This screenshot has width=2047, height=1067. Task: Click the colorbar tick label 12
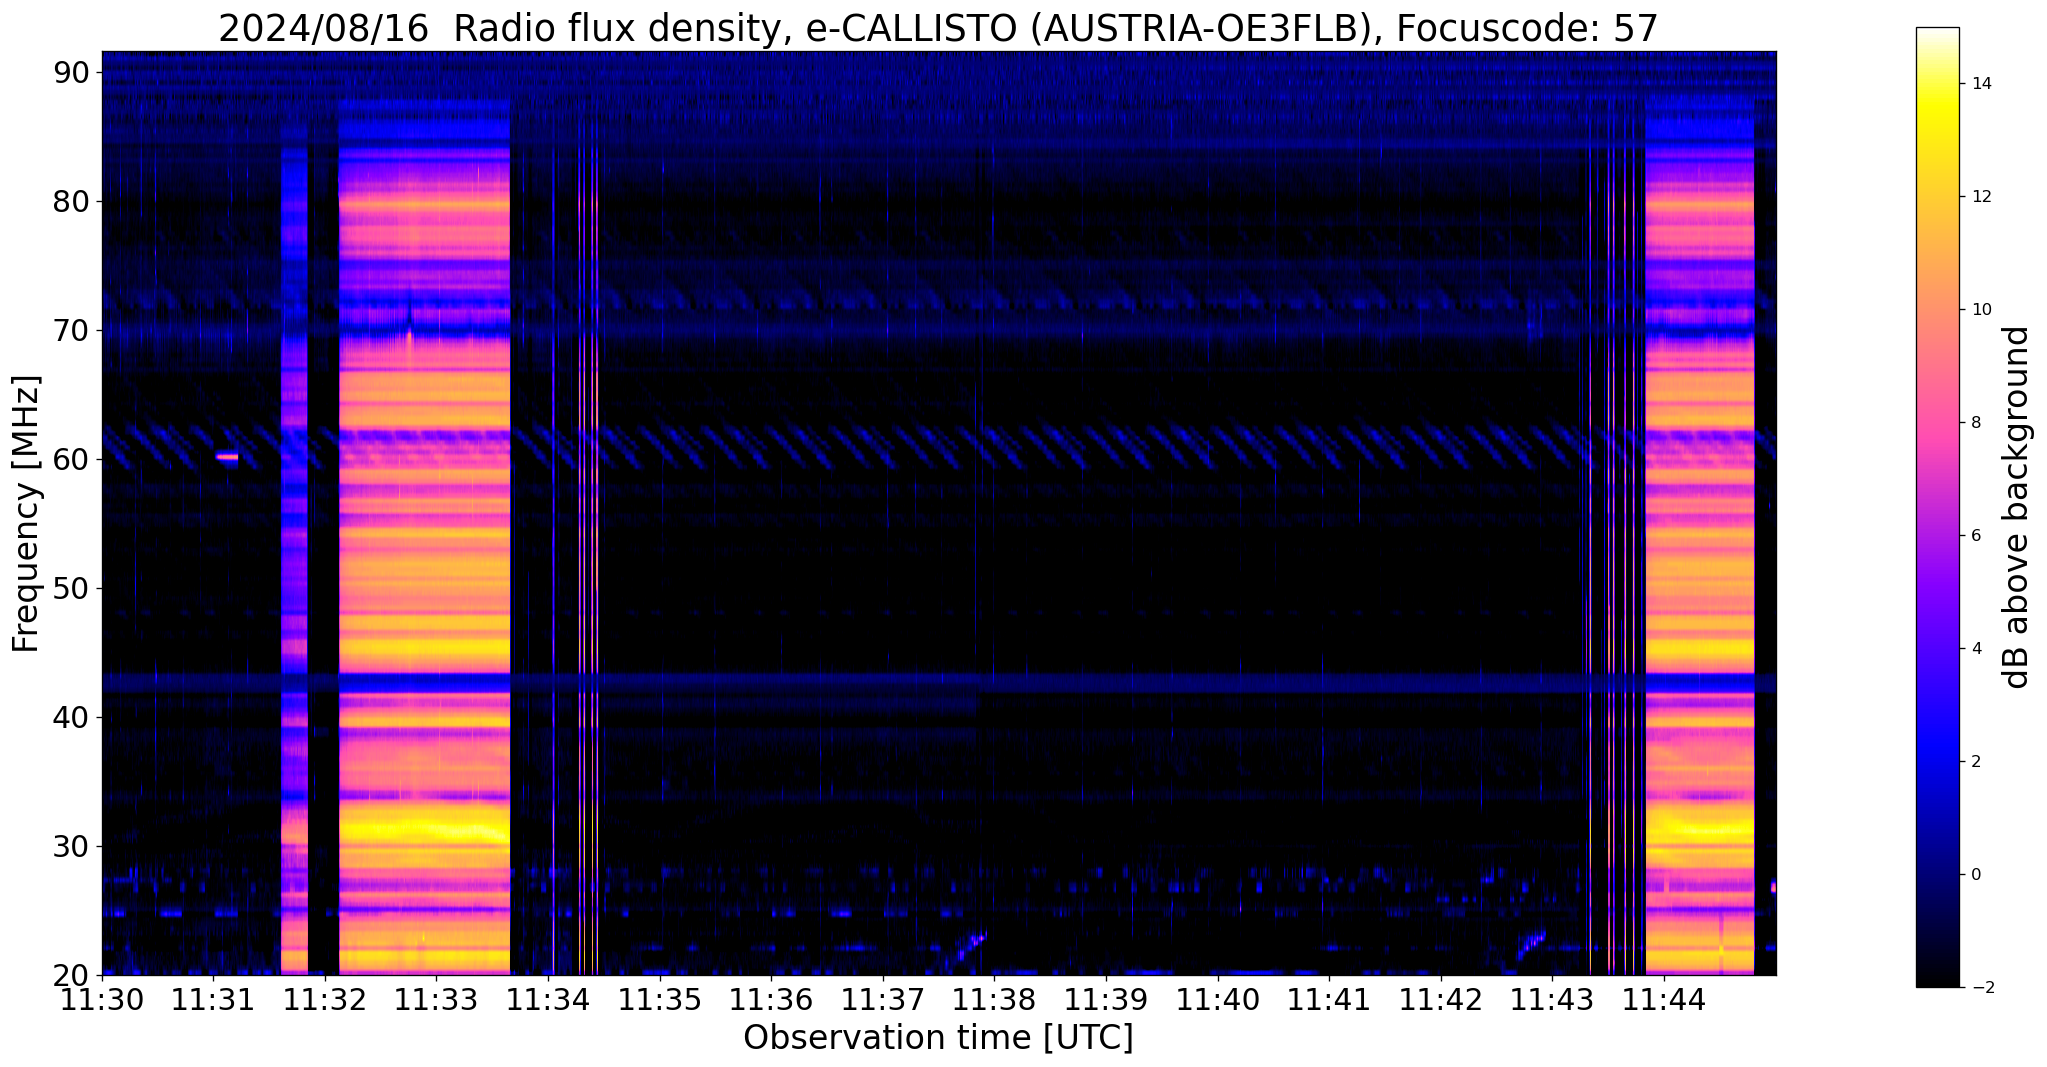pos(1981,197)
